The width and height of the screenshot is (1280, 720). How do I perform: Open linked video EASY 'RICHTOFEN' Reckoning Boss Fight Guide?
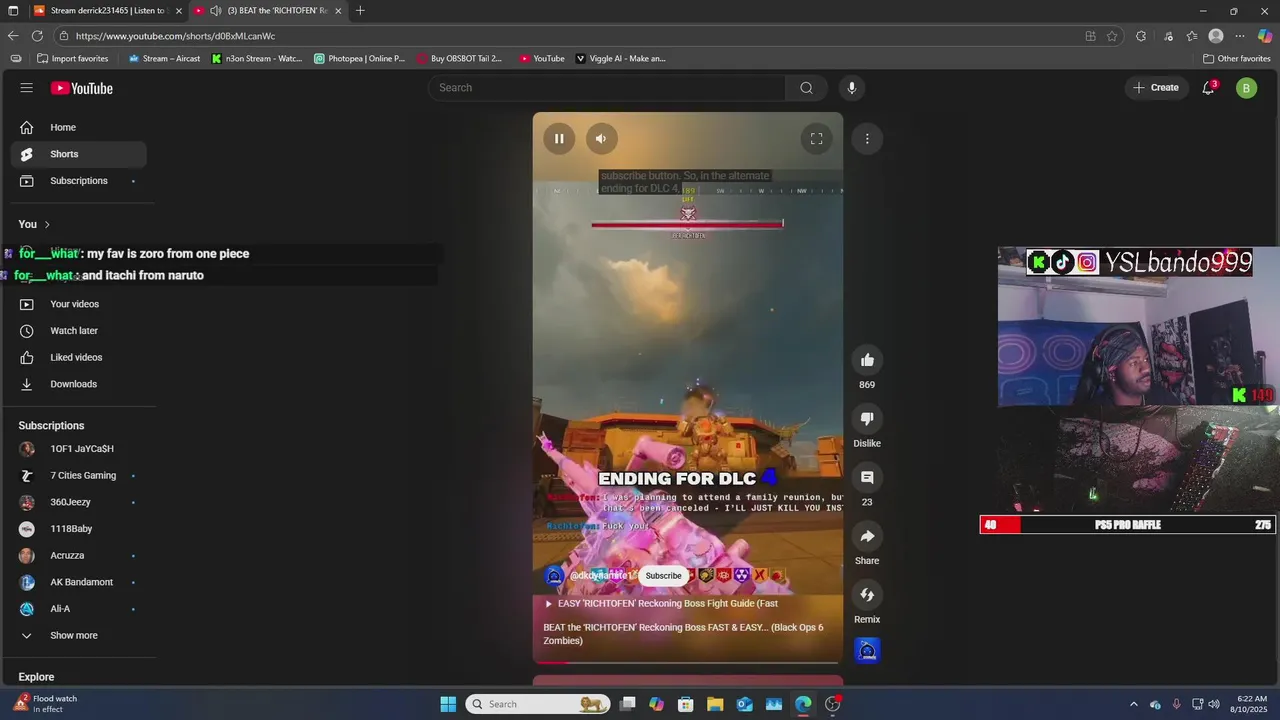661,604
